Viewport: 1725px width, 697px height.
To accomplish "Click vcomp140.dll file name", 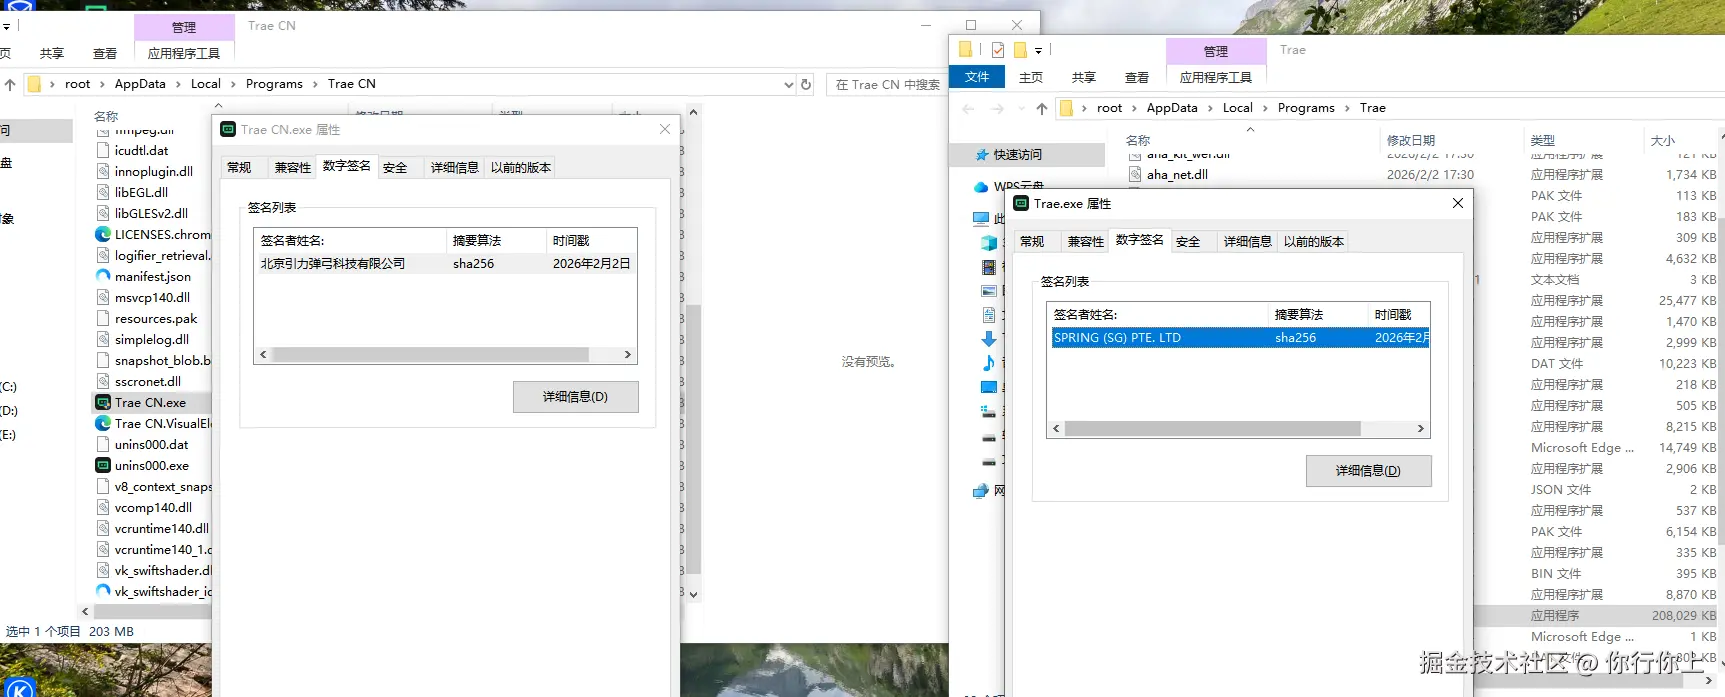I will pos(153,507).
